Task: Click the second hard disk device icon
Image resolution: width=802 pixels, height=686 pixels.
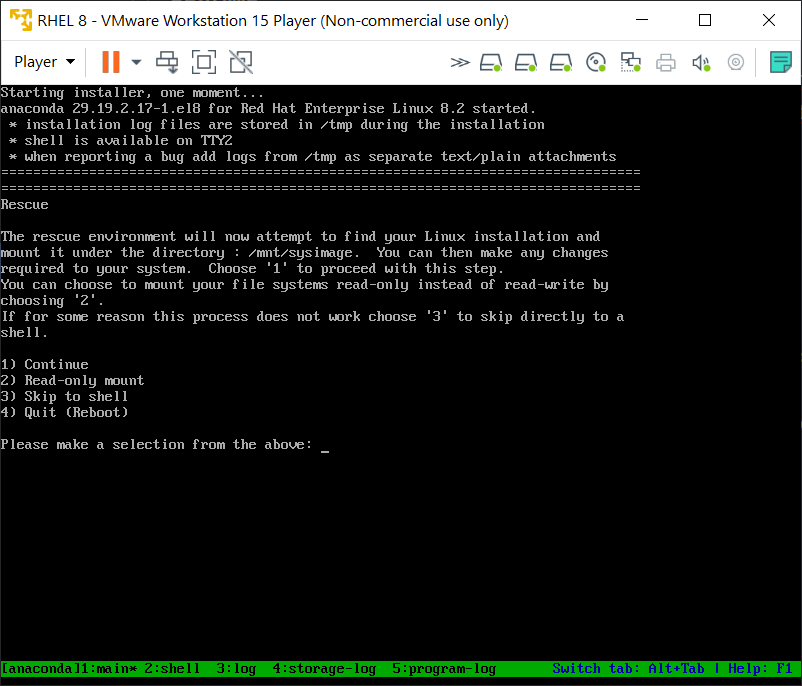Action: [x=526, y=62]
